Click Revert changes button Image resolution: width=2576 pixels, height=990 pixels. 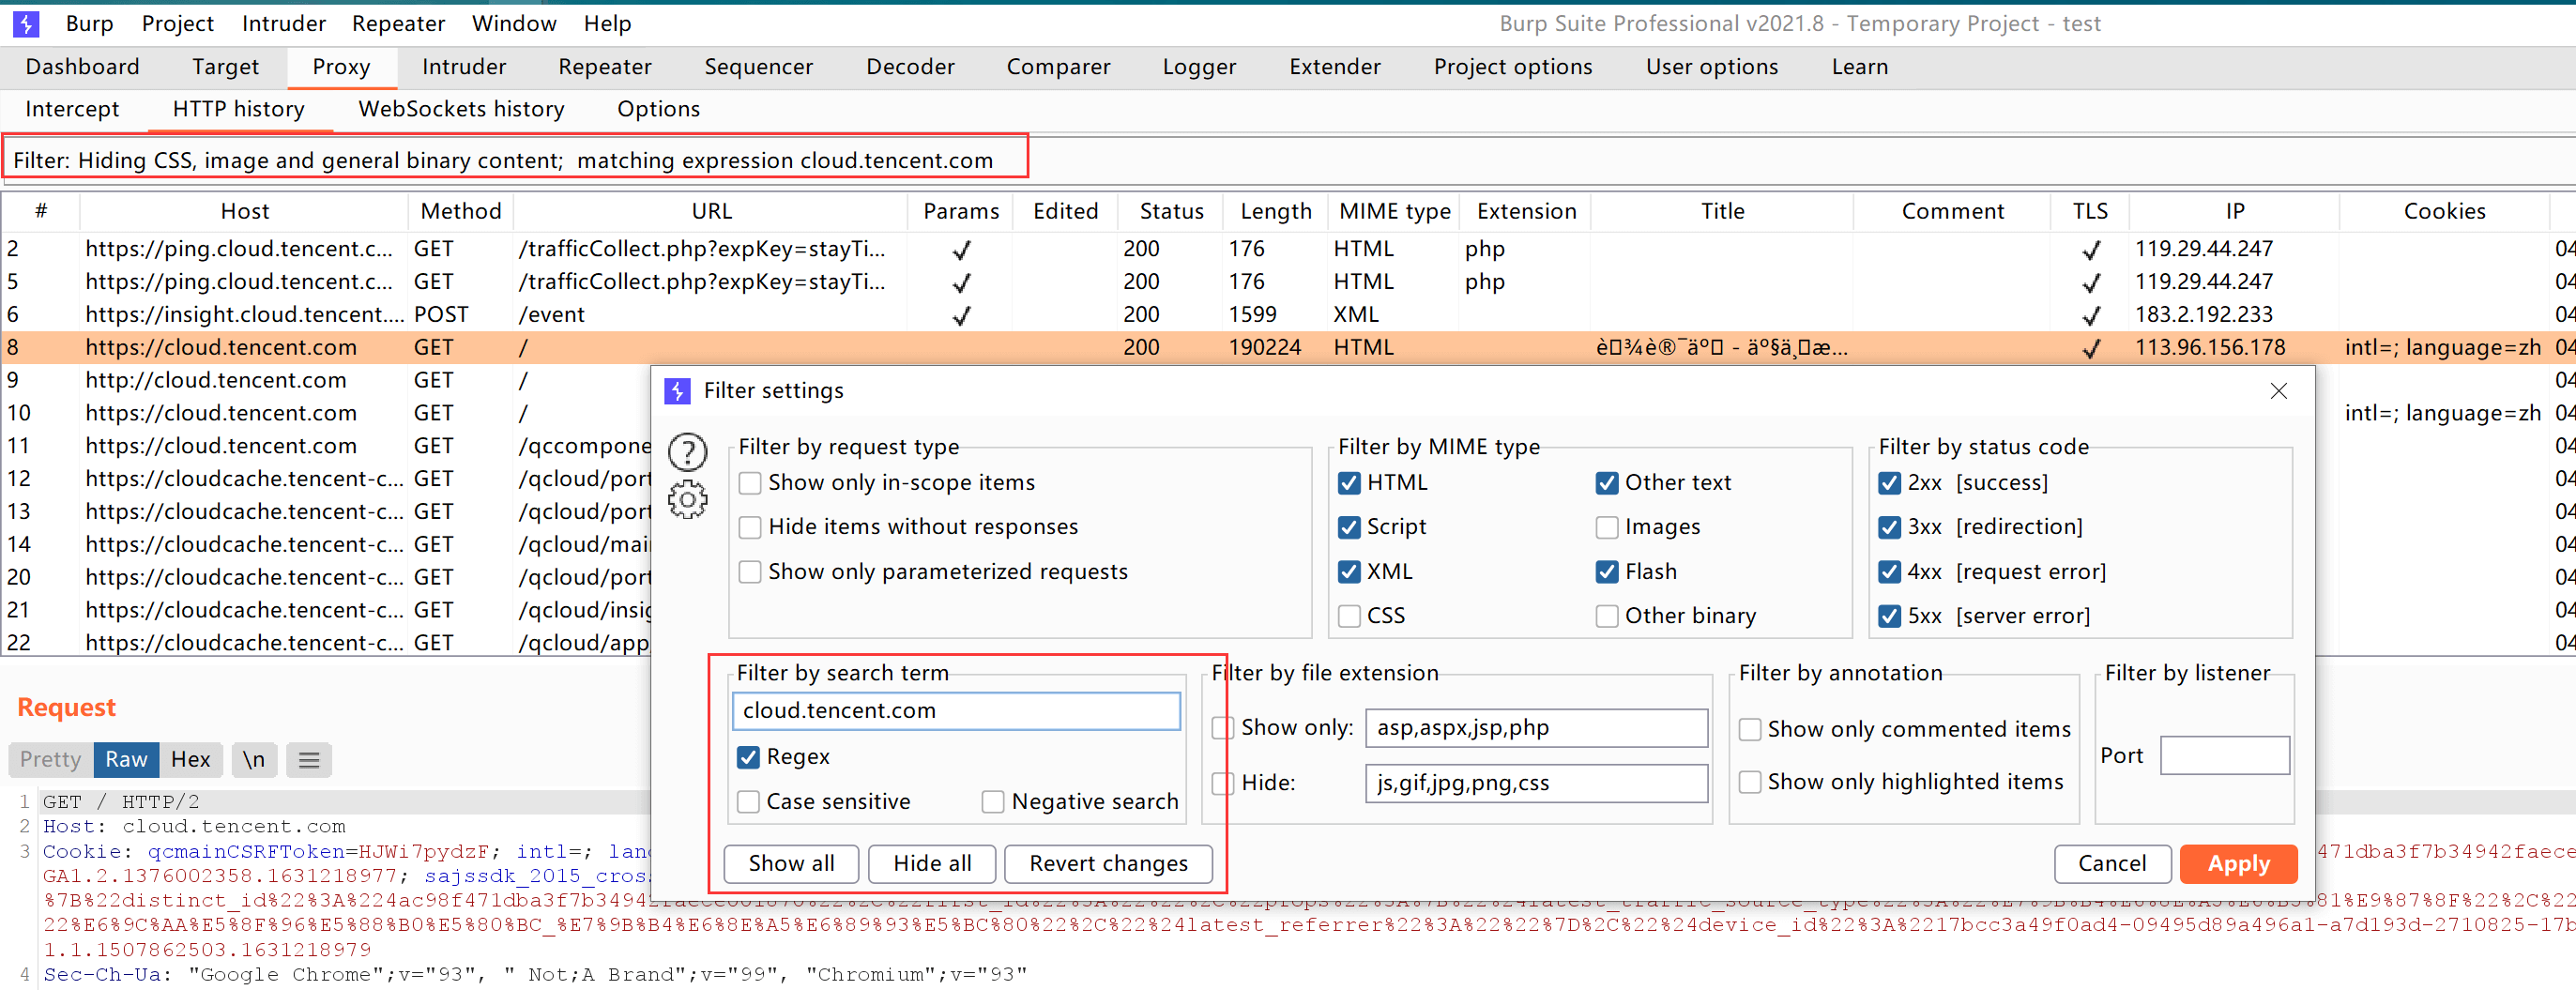1108,864
